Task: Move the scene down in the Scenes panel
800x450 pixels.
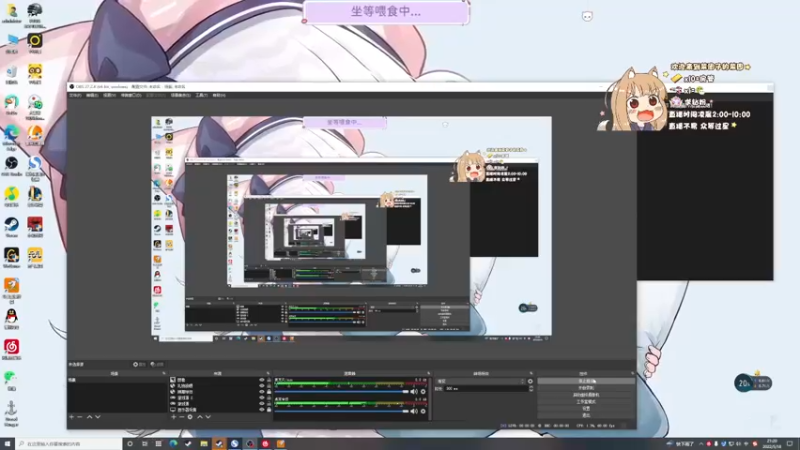Action: (97, 417)
